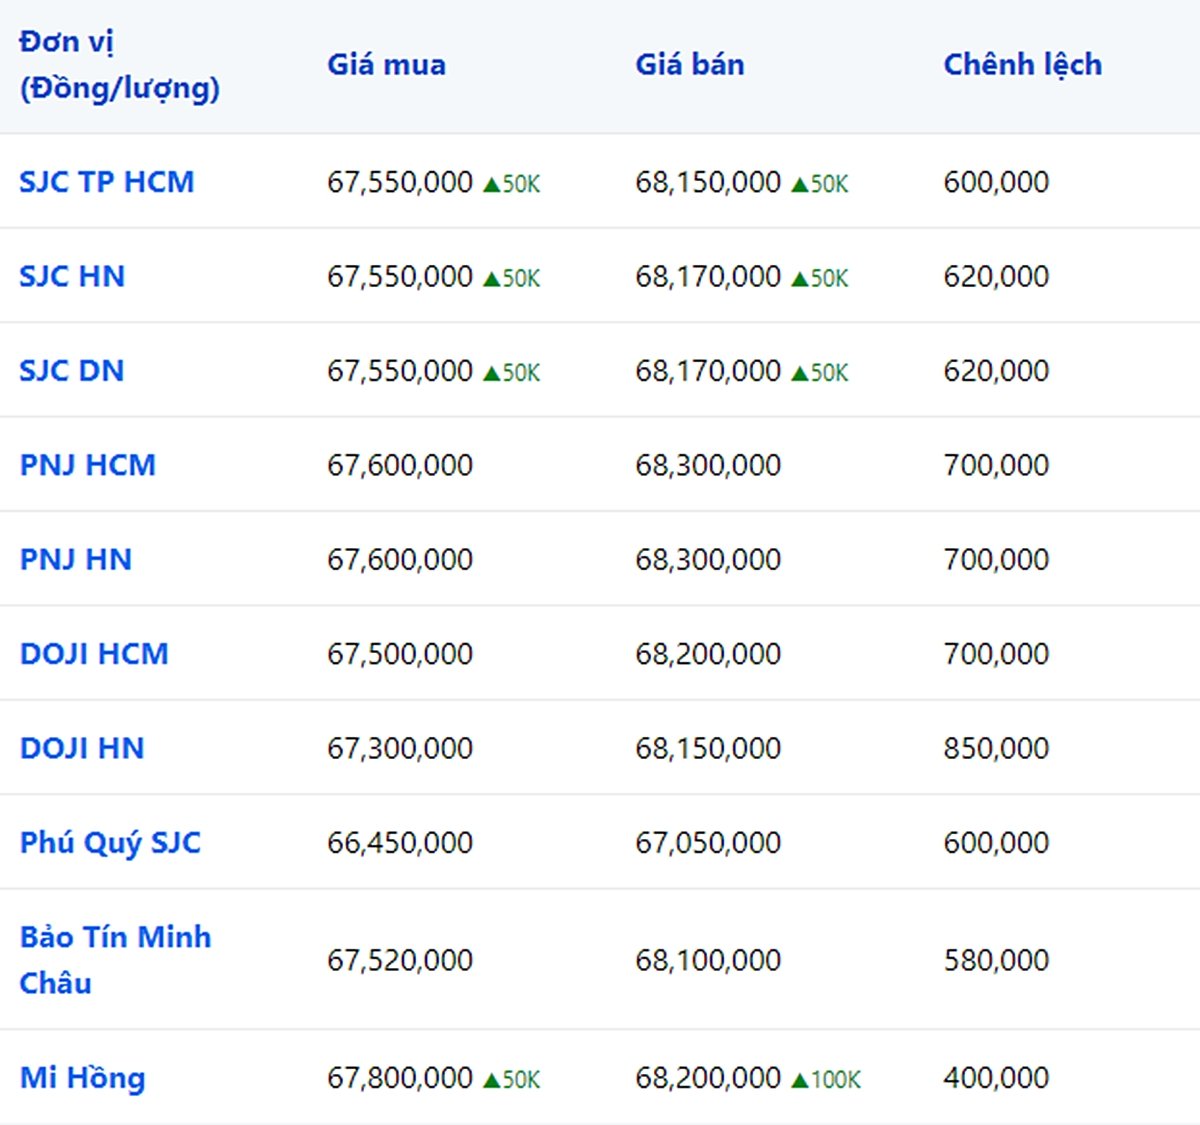This screenshot has height=1125, width=1200.
Task: Select SJC HN difference 620,000
Action: [996, 276]
